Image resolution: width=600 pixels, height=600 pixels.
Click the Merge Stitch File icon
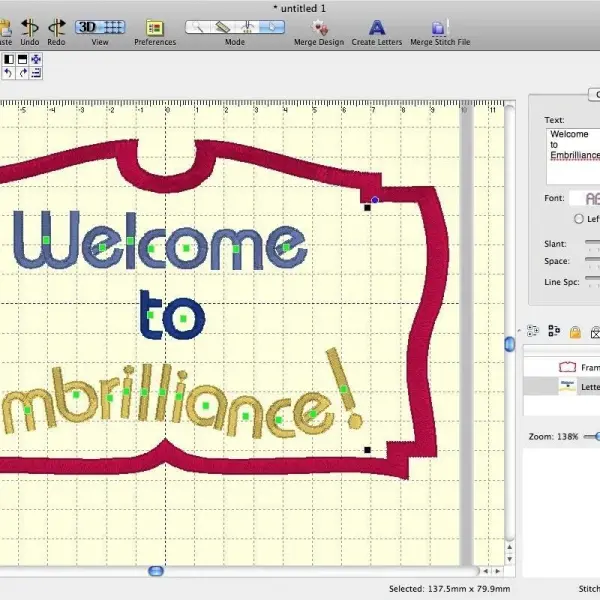439,28
